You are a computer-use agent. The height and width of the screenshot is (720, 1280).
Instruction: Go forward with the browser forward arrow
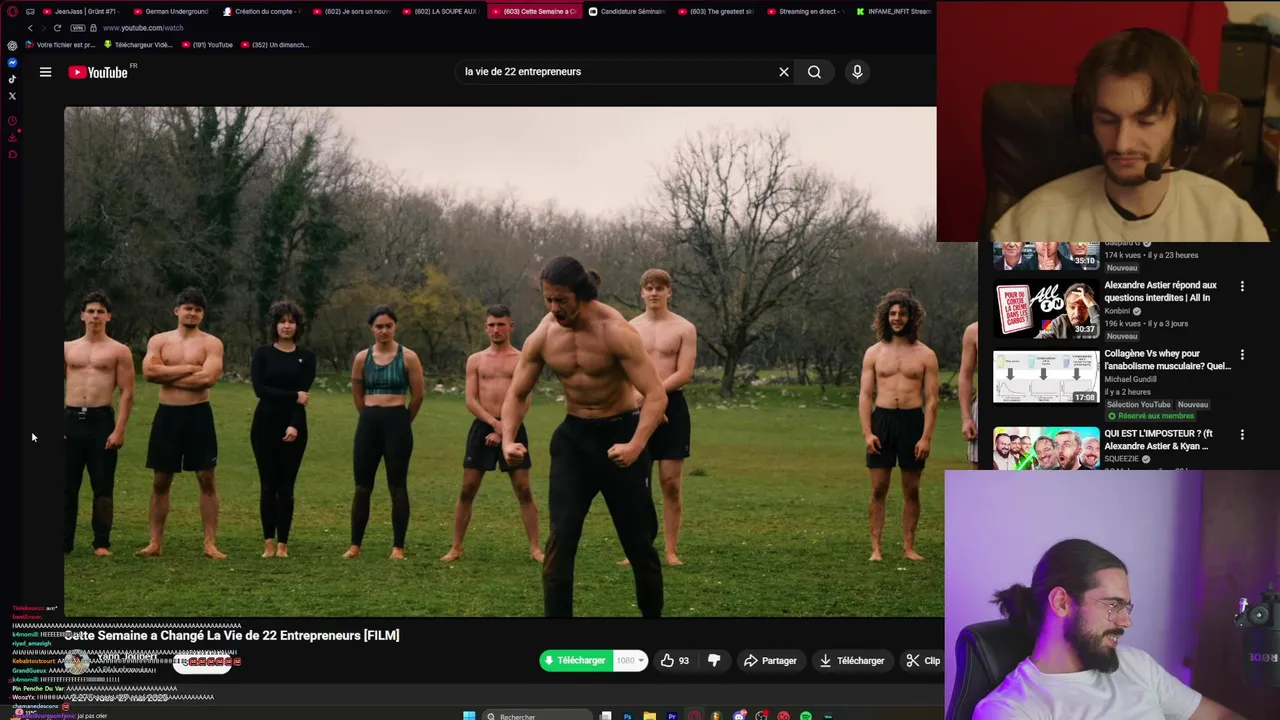click(42, 28)
